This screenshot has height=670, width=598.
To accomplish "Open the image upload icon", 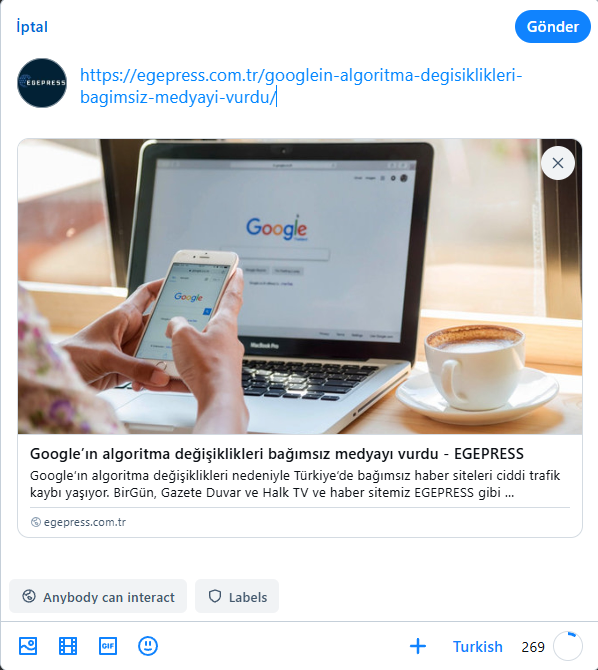I will point(28,646).
